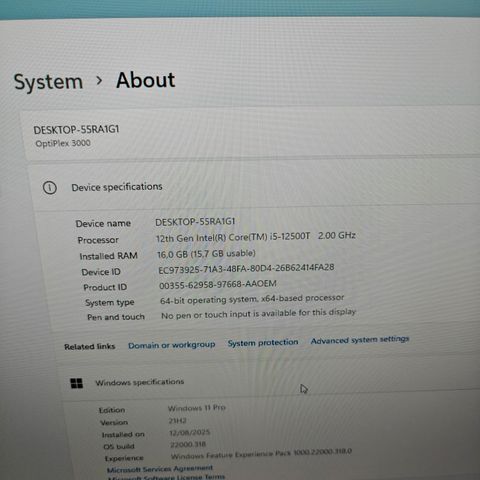Screen dimensions: 480x480
Task: Click the breadcrumb chevron arrow icon
Action: 99,80
